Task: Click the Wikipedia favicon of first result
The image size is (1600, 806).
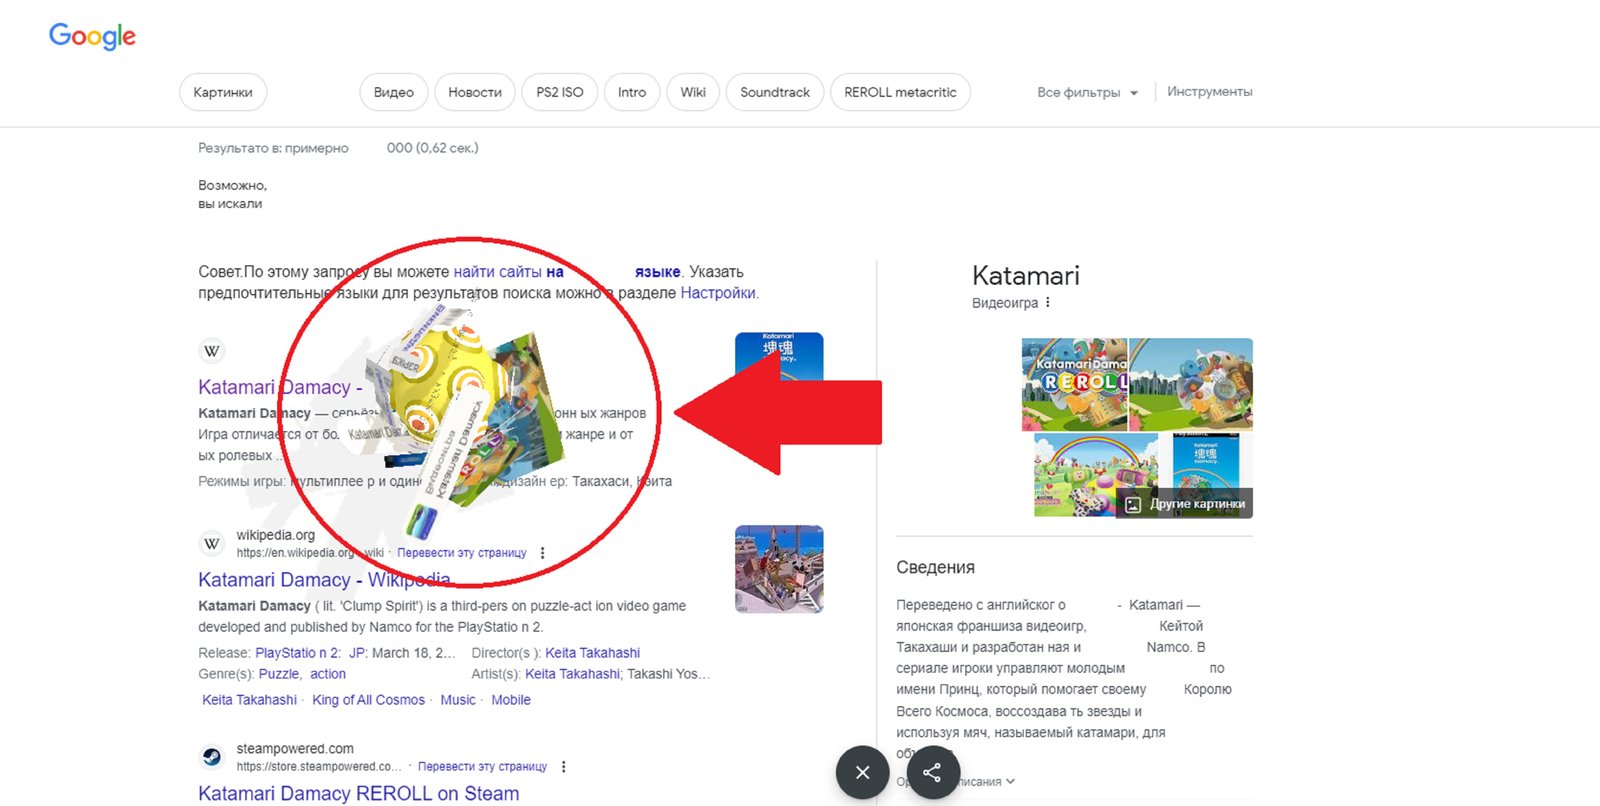Action: coord(212,351)
